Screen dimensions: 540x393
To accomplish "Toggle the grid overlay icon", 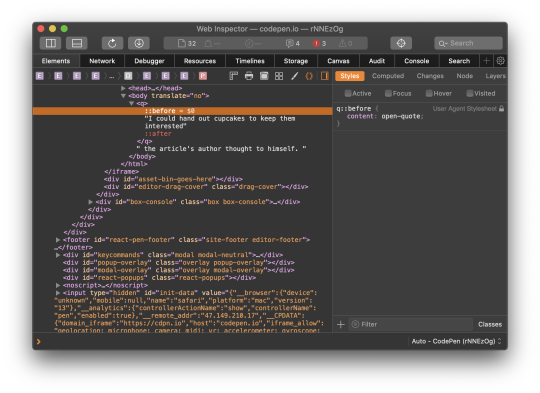I will 279,76.
